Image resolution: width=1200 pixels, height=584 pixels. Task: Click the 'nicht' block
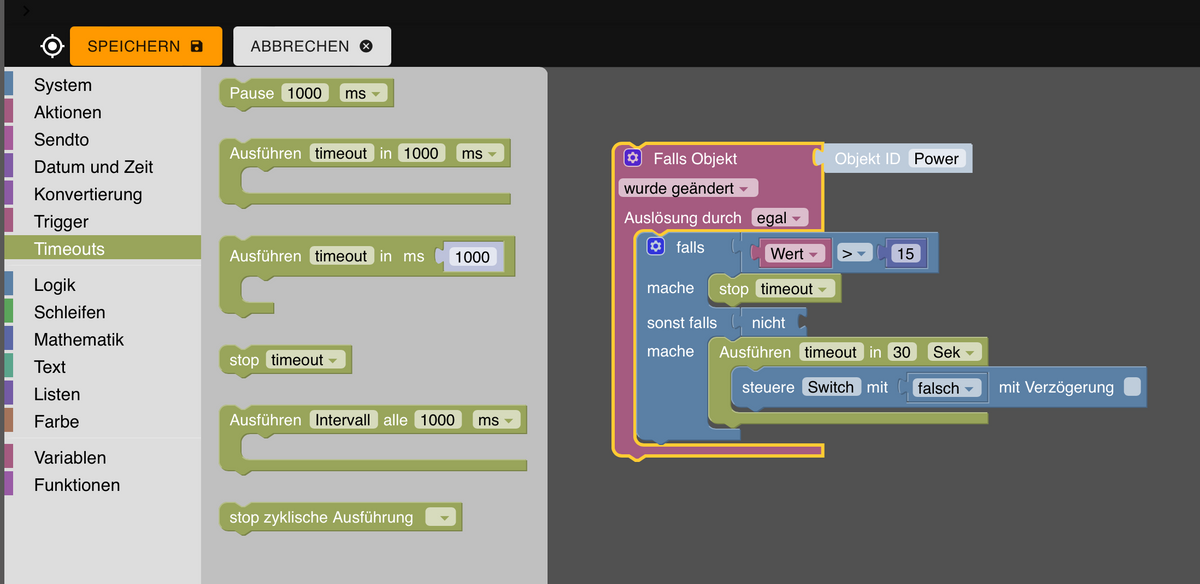(769, 323)
